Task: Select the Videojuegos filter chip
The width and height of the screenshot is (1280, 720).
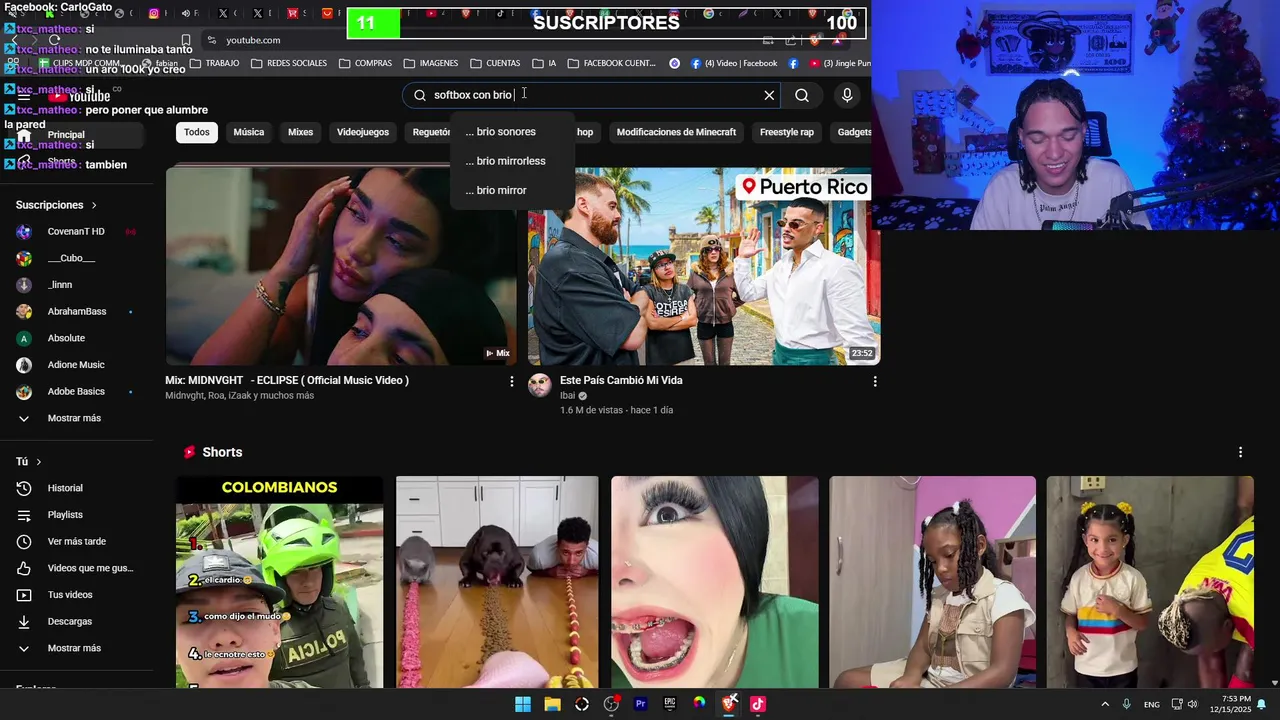Action: [363, 132]
